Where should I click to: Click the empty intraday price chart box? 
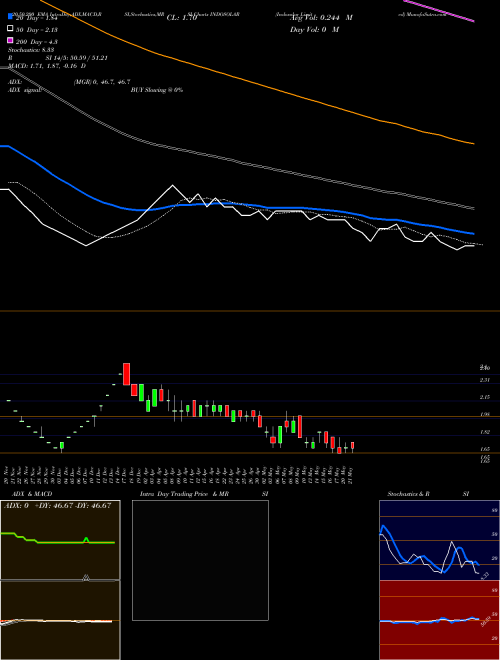pos(200,560)
